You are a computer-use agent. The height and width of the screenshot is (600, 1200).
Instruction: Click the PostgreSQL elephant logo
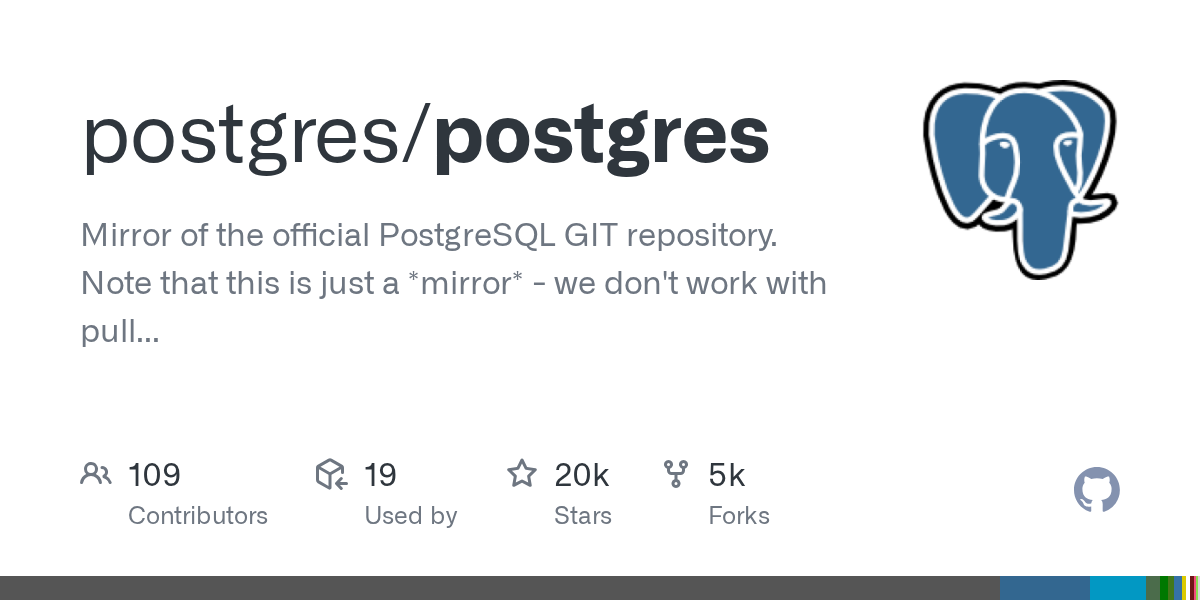click(x=1021, y=180)
